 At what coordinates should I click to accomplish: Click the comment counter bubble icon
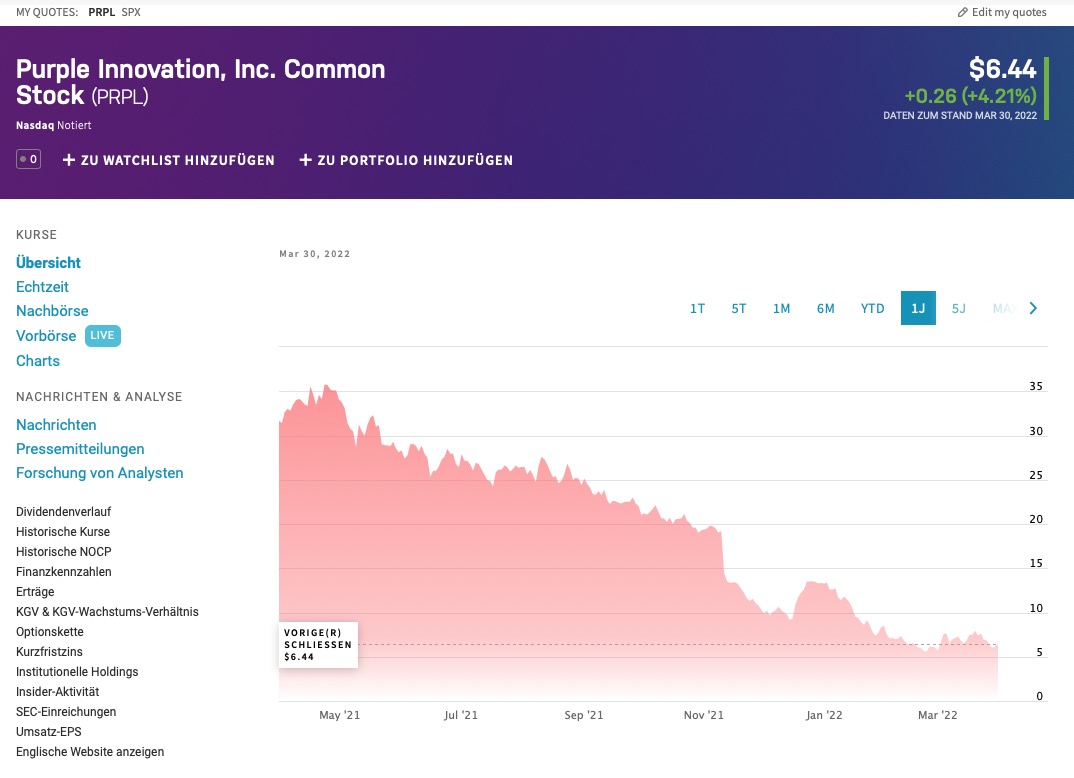click(28, 159)
